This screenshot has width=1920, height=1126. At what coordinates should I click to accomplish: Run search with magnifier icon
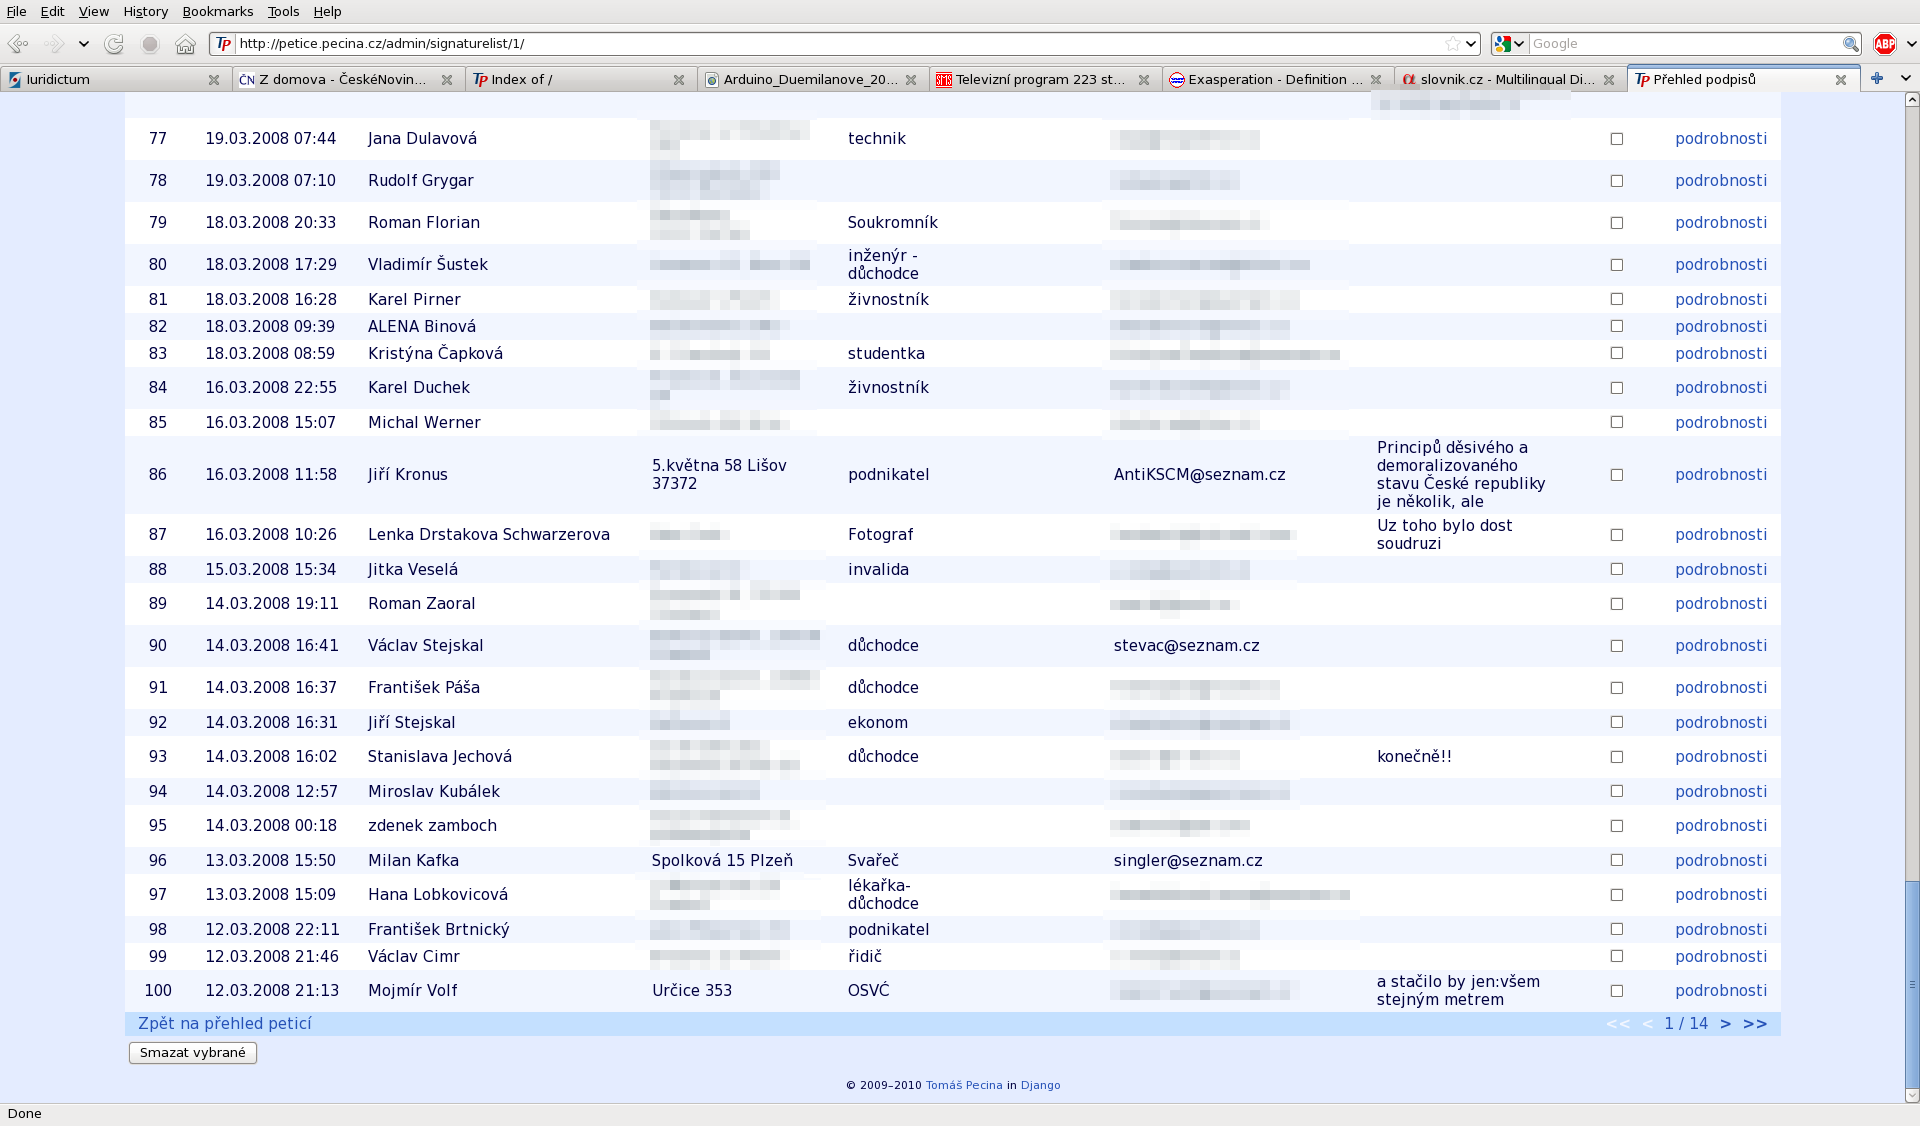pos(1851,44)
